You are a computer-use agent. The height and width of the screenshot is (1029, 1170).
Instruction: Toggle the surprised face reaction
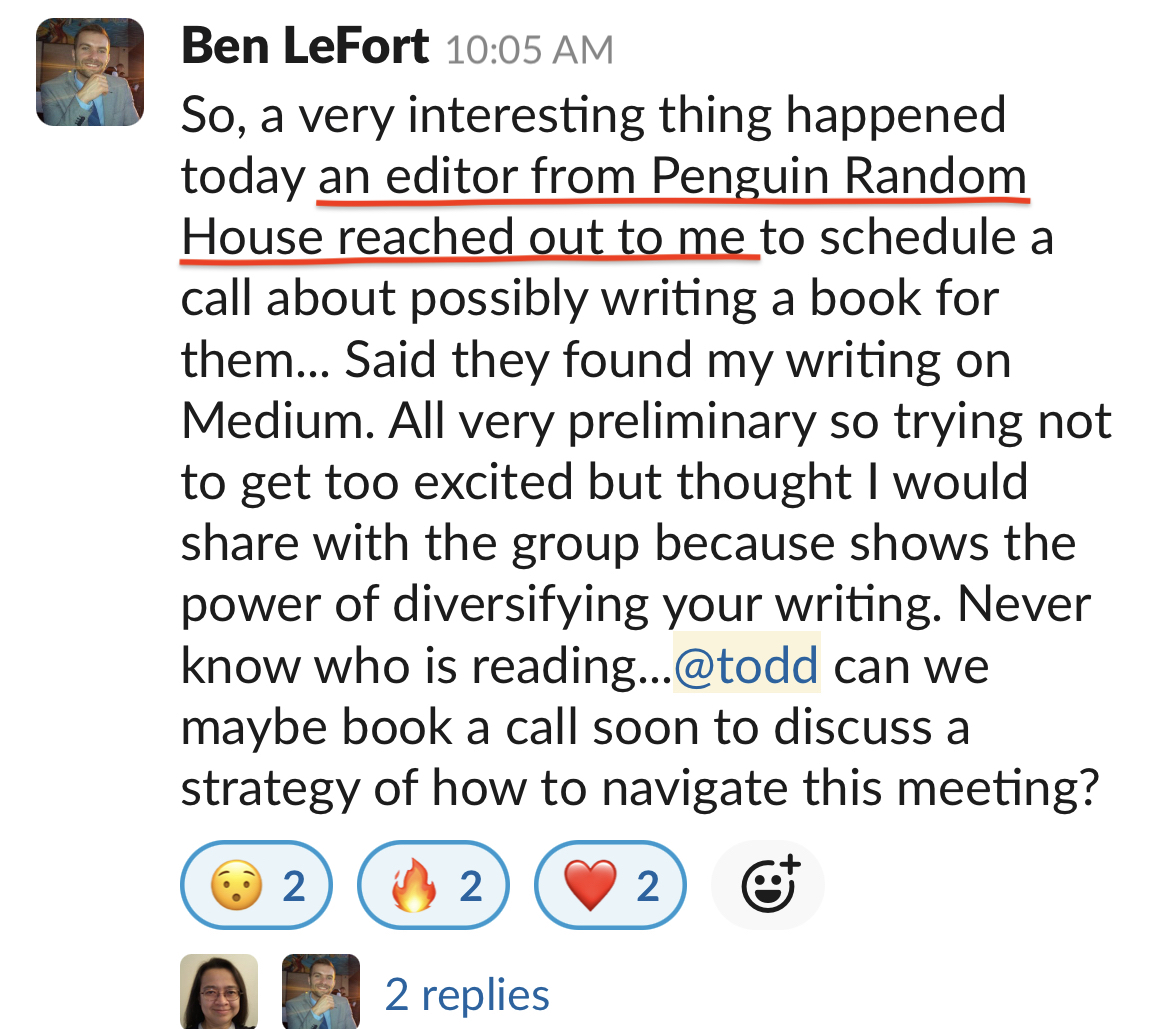(x=255, y=886)
